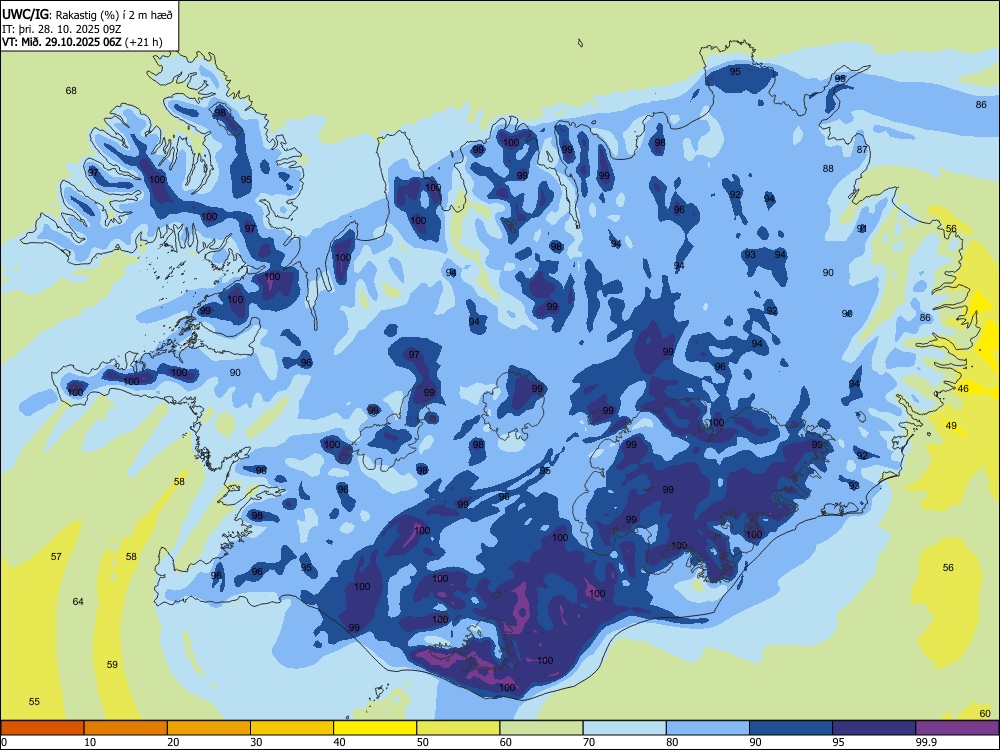Click the "30" legend scale label
Screen dimensions: 1000x750
(x=256, y=742)
